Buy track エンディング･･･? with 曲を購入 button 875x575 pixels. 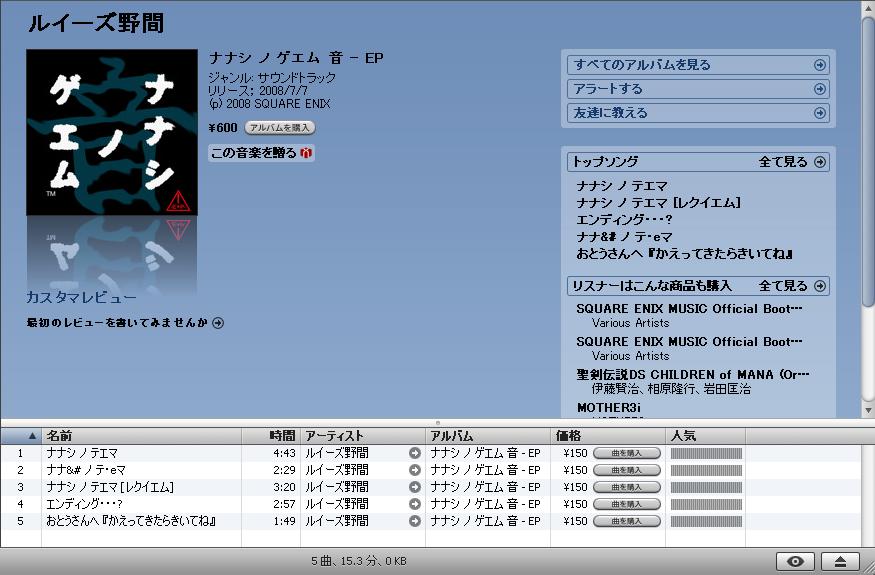pos(627,504)
